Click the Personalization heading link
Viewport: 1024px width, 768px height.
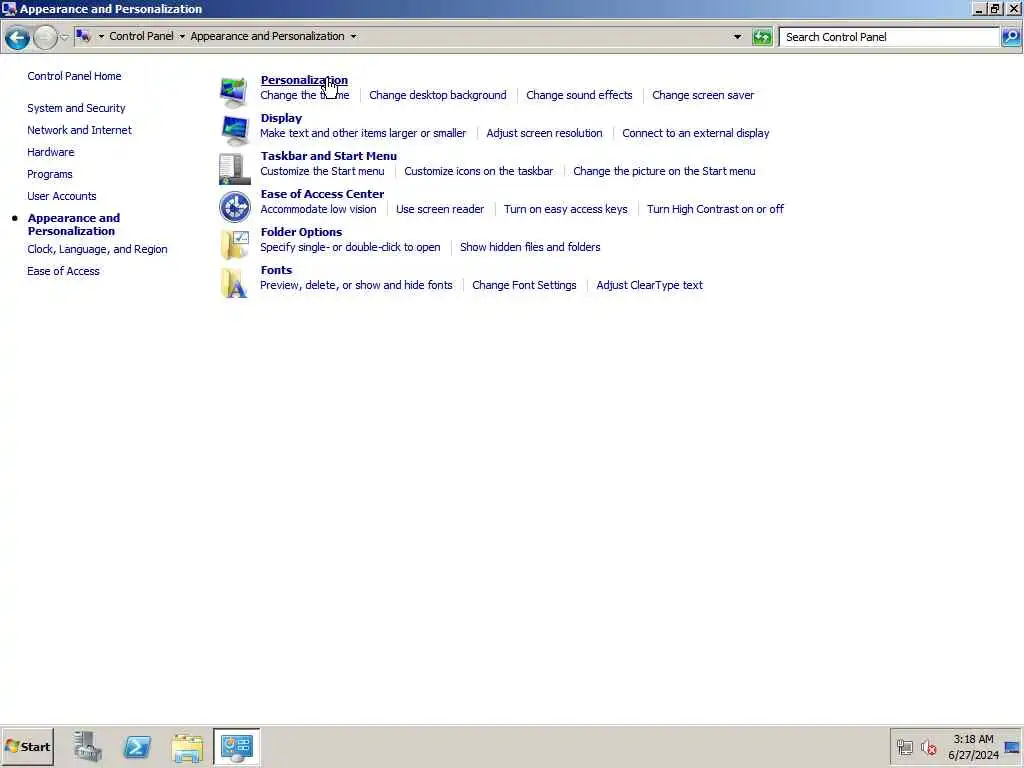[304, 80]
